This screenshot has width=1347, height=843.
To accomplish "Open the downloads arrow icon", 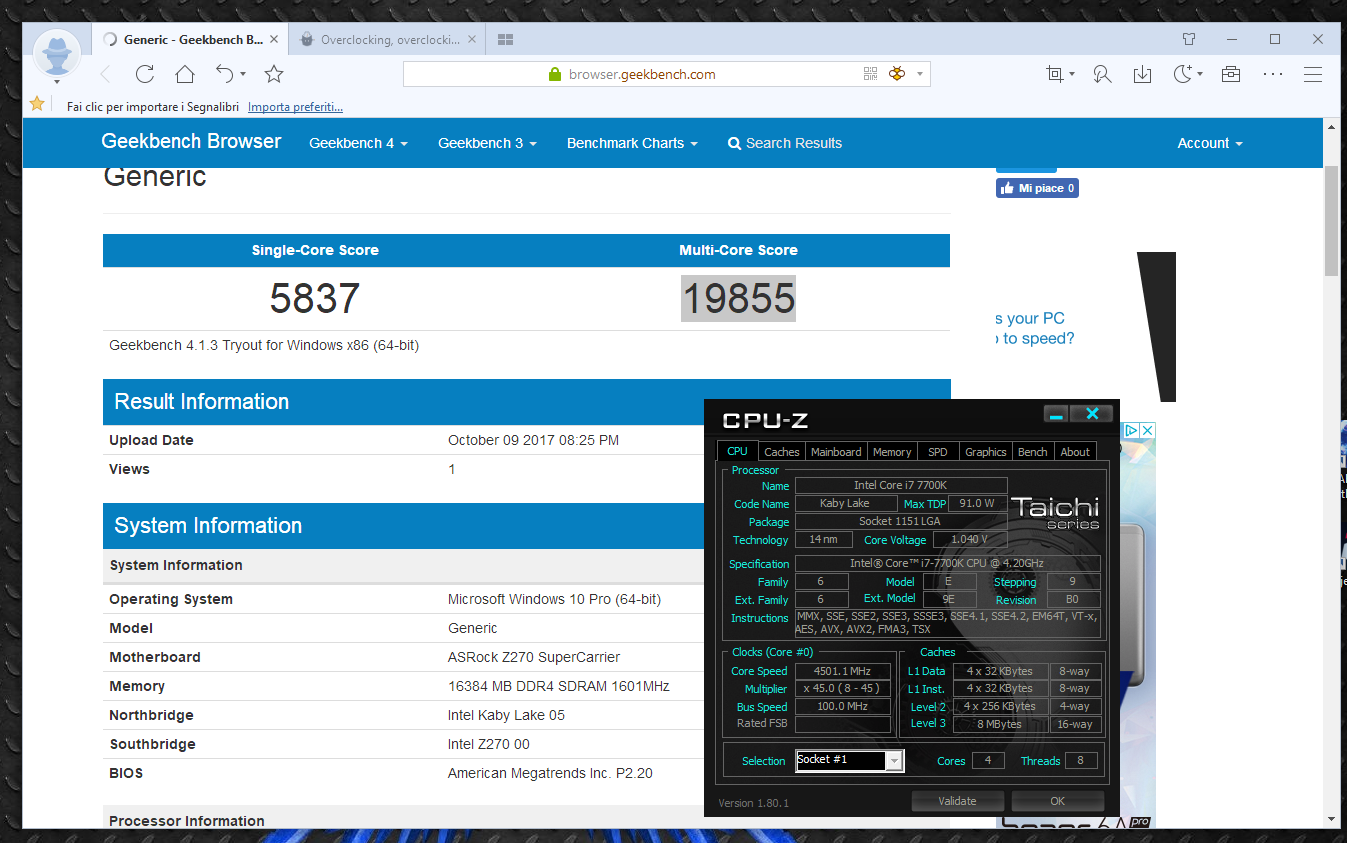I will [1142, 74].
